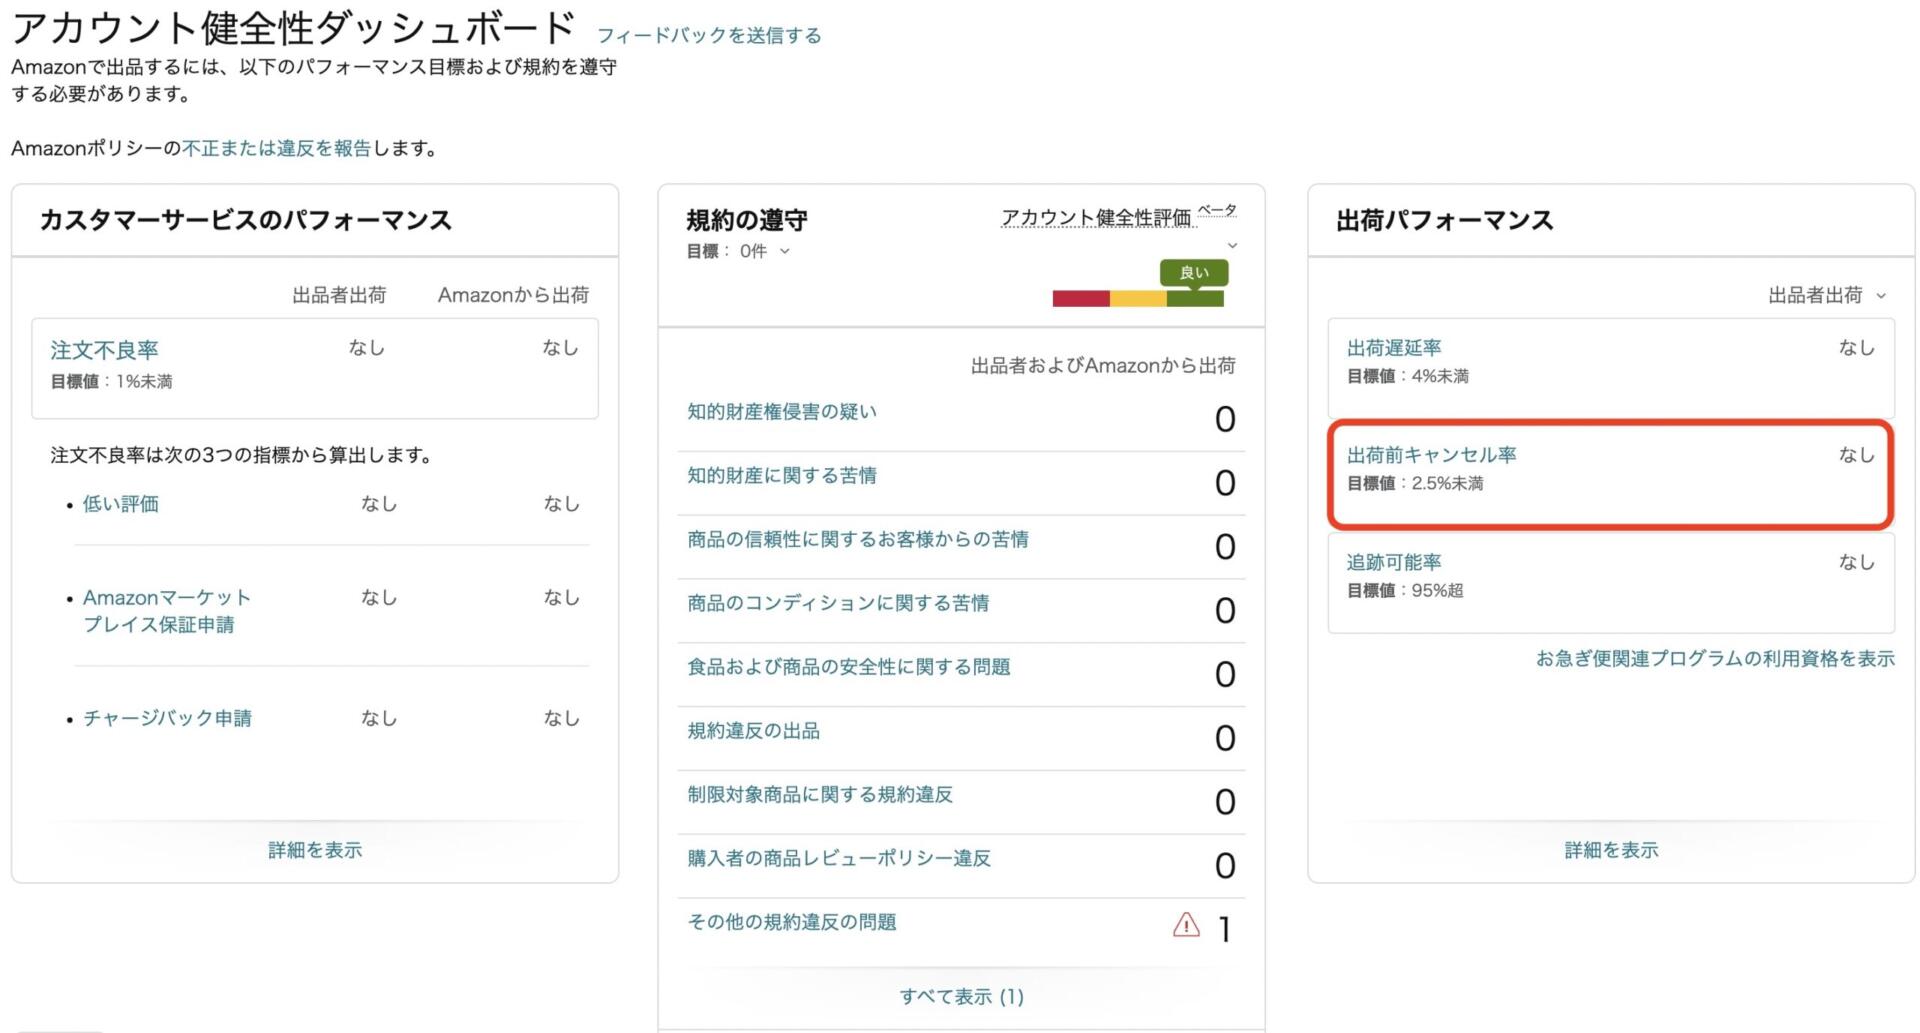Click 詳細を表示 in shipping performance panel
Image resolution: width=1920 pixels, height=1033 pixels.
click(x=1611, y=850)
